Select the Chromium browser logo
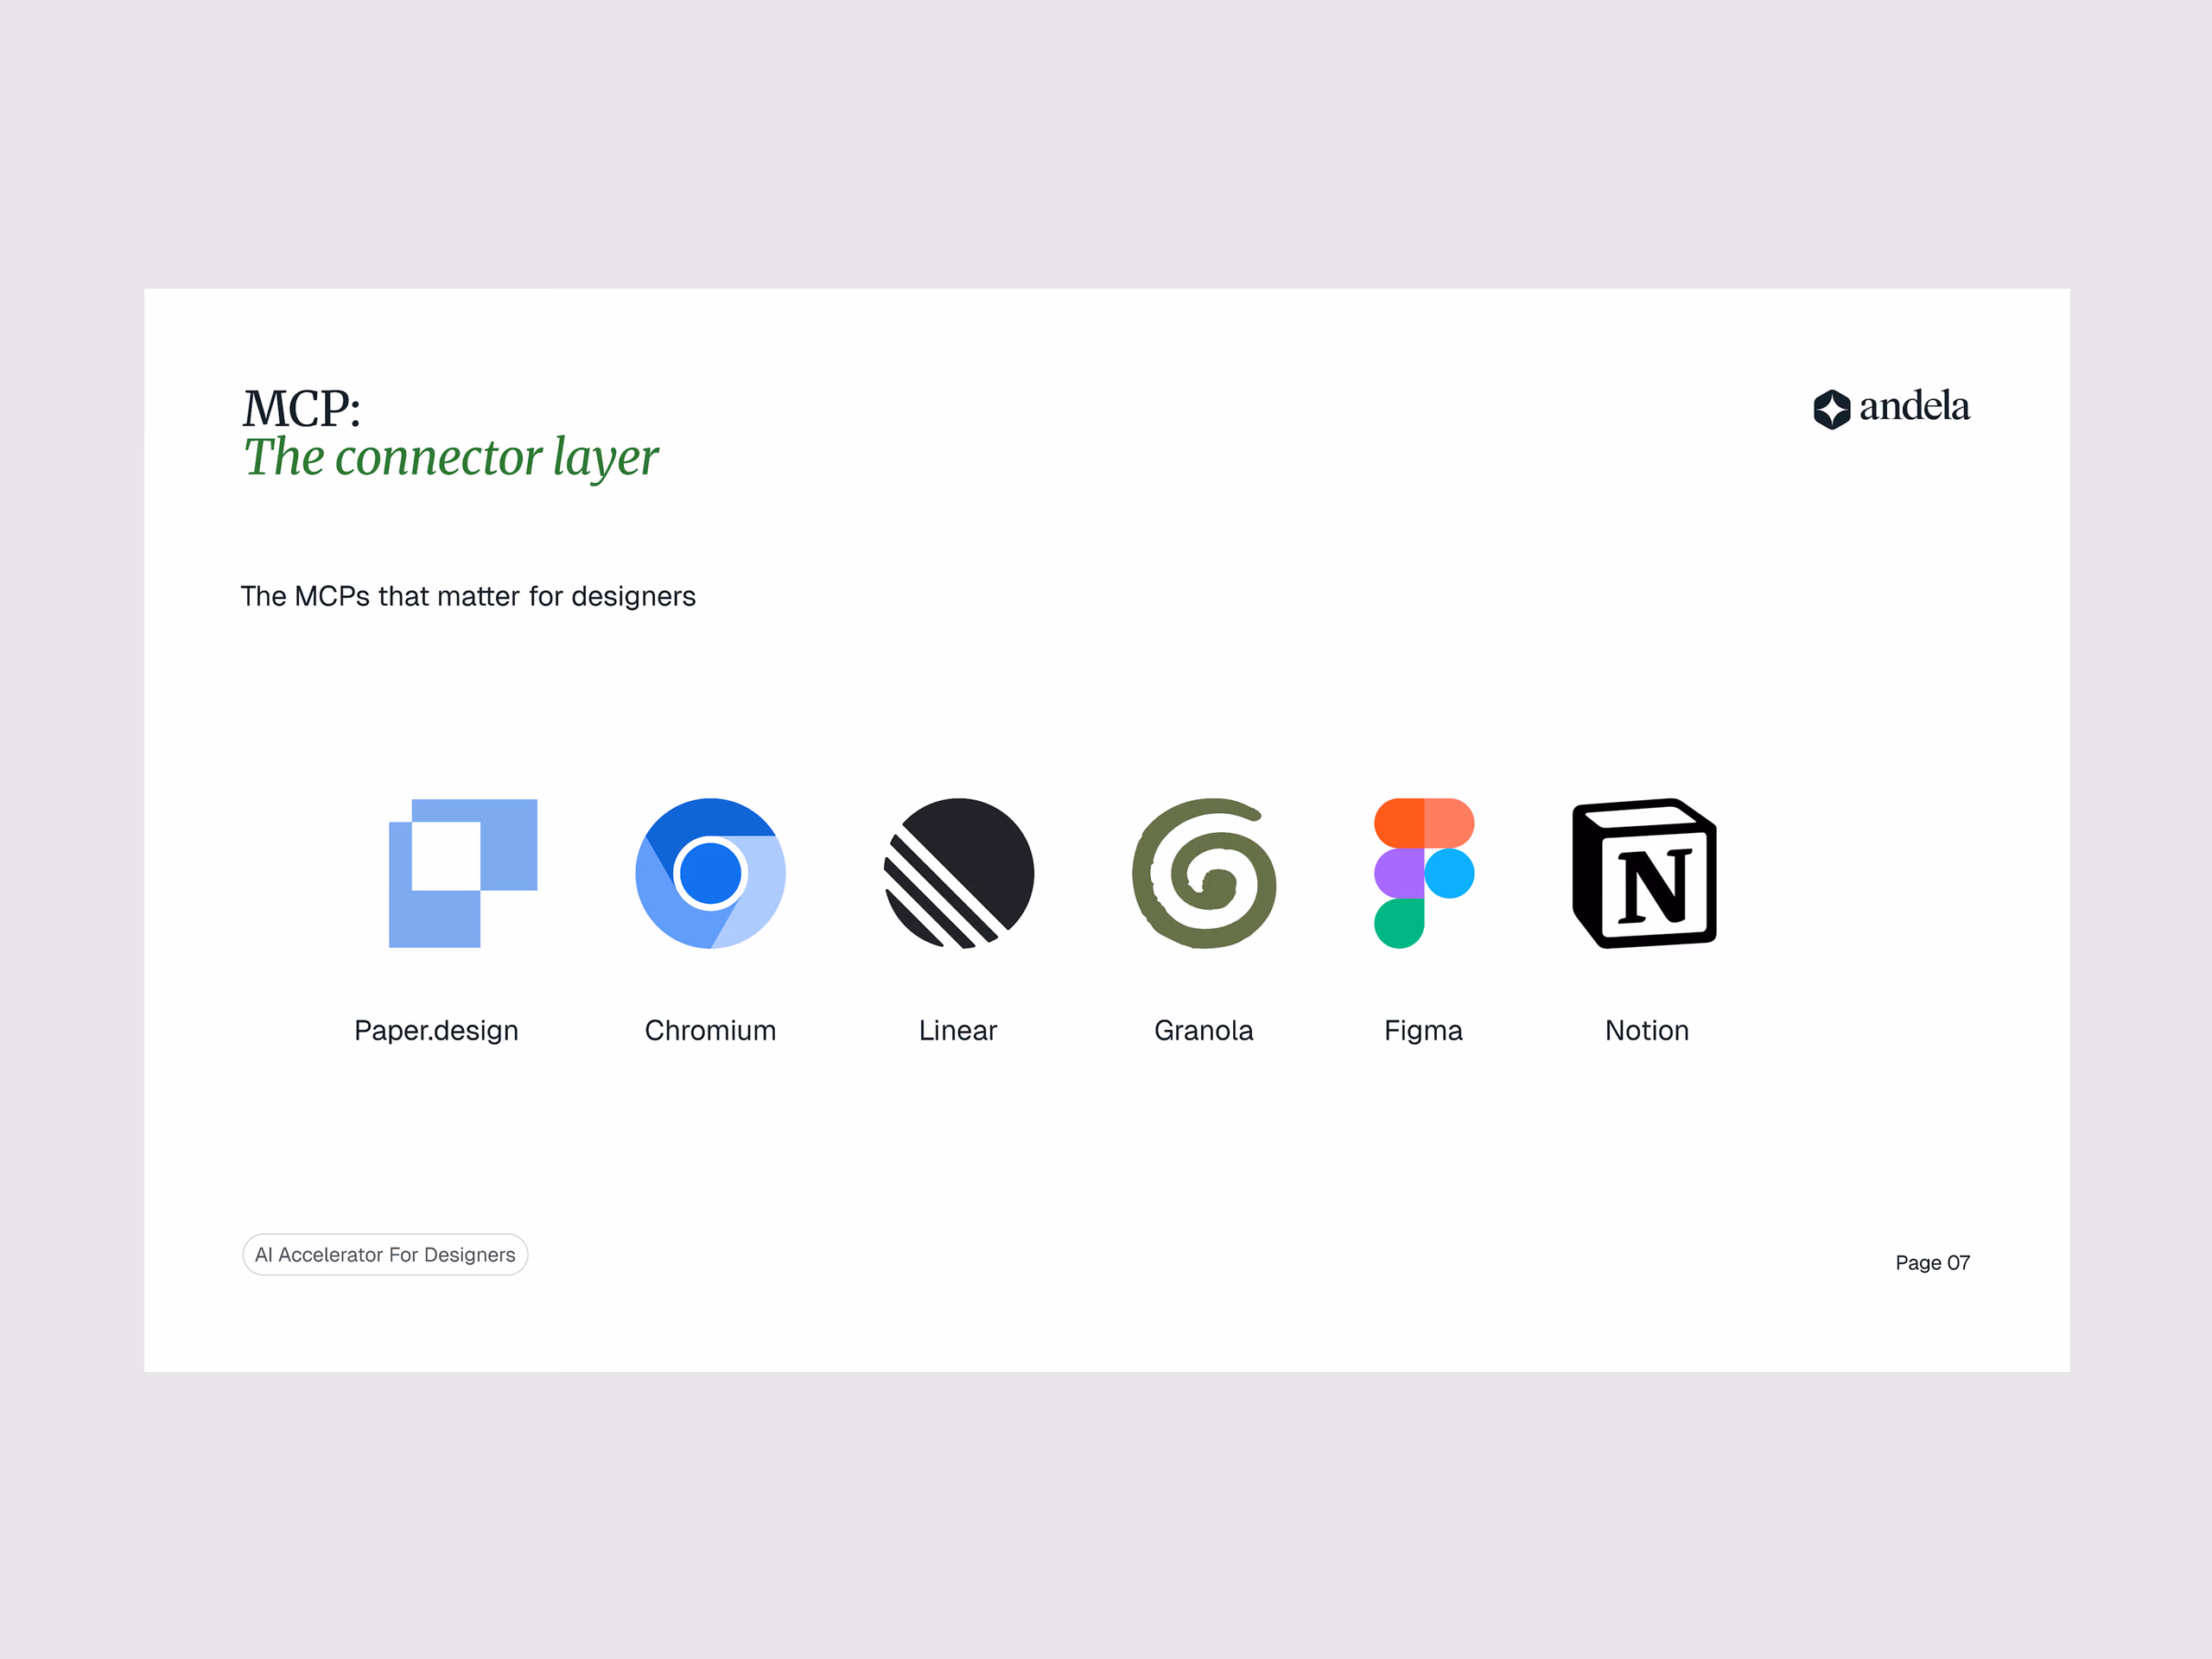Screen dimensions: 2212x1659 pos(710,873)
